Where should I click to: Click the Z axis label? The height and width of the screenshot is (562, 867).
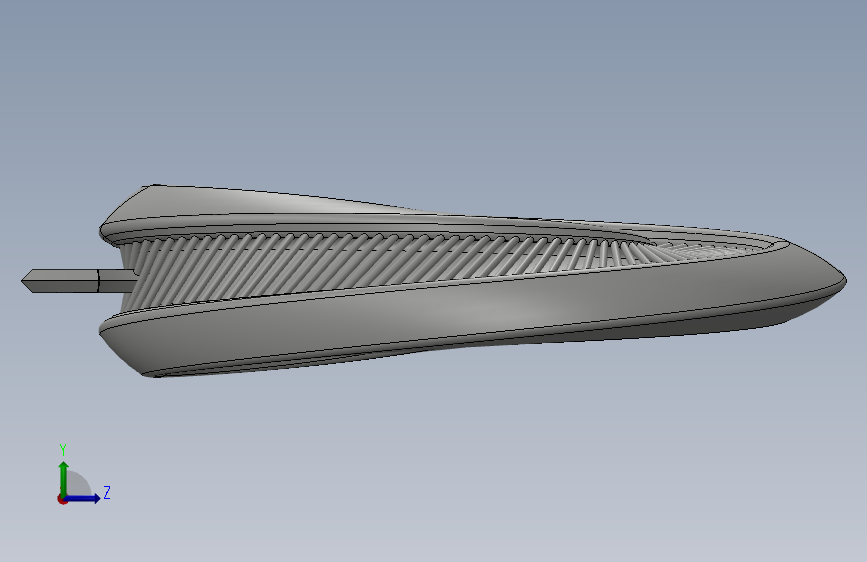click(107, 492)
